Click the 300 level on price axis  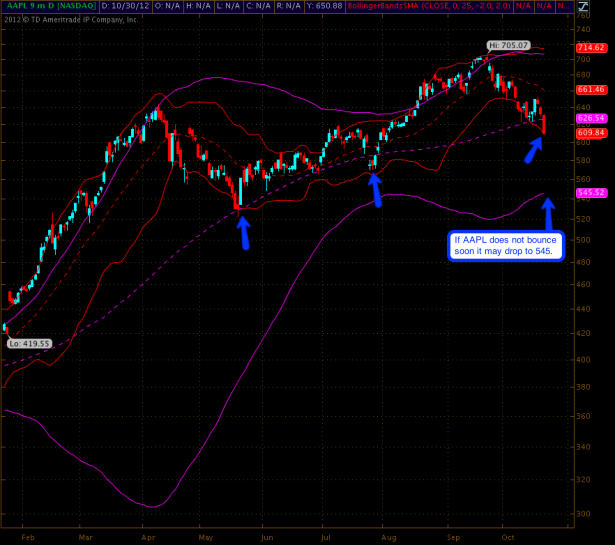tap(582, 514)
